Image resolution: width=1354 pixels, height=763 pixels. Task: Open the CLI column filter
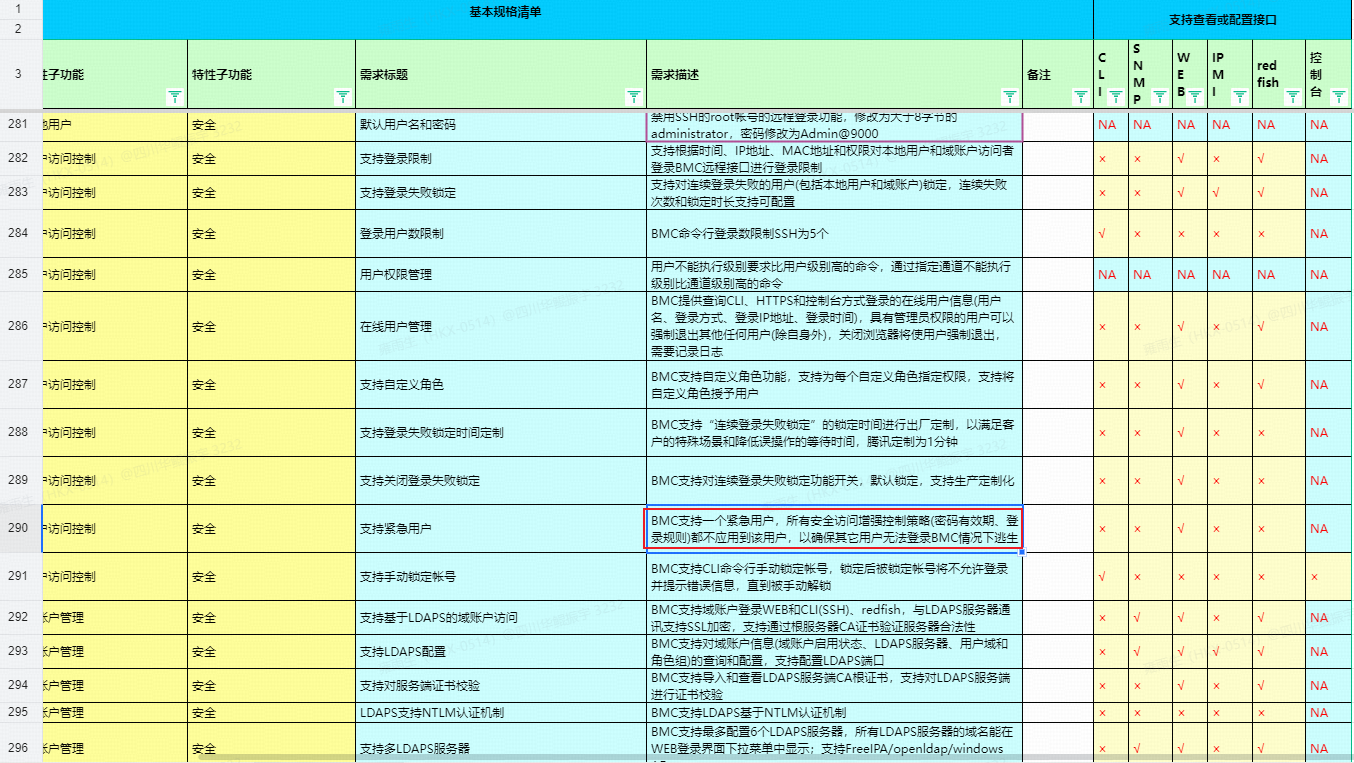1115,97
